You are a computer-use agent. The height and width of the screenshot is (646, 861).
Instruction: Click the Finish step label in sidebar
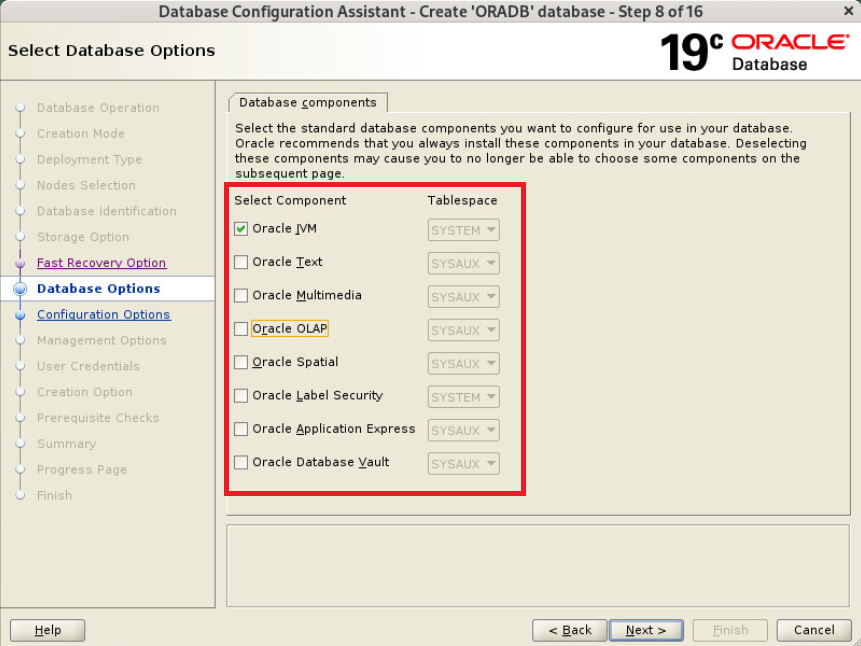[x=54, y=495]
